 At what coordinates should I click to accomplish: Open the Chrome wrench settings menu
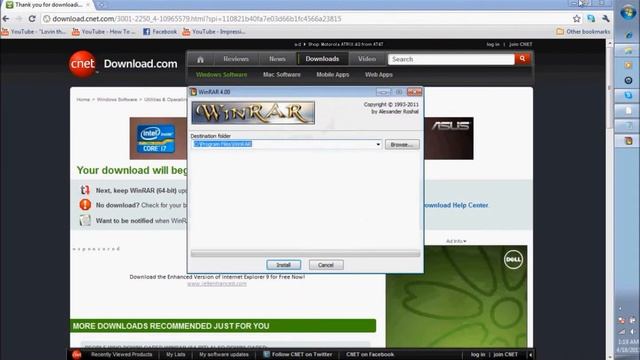(606, 19)
